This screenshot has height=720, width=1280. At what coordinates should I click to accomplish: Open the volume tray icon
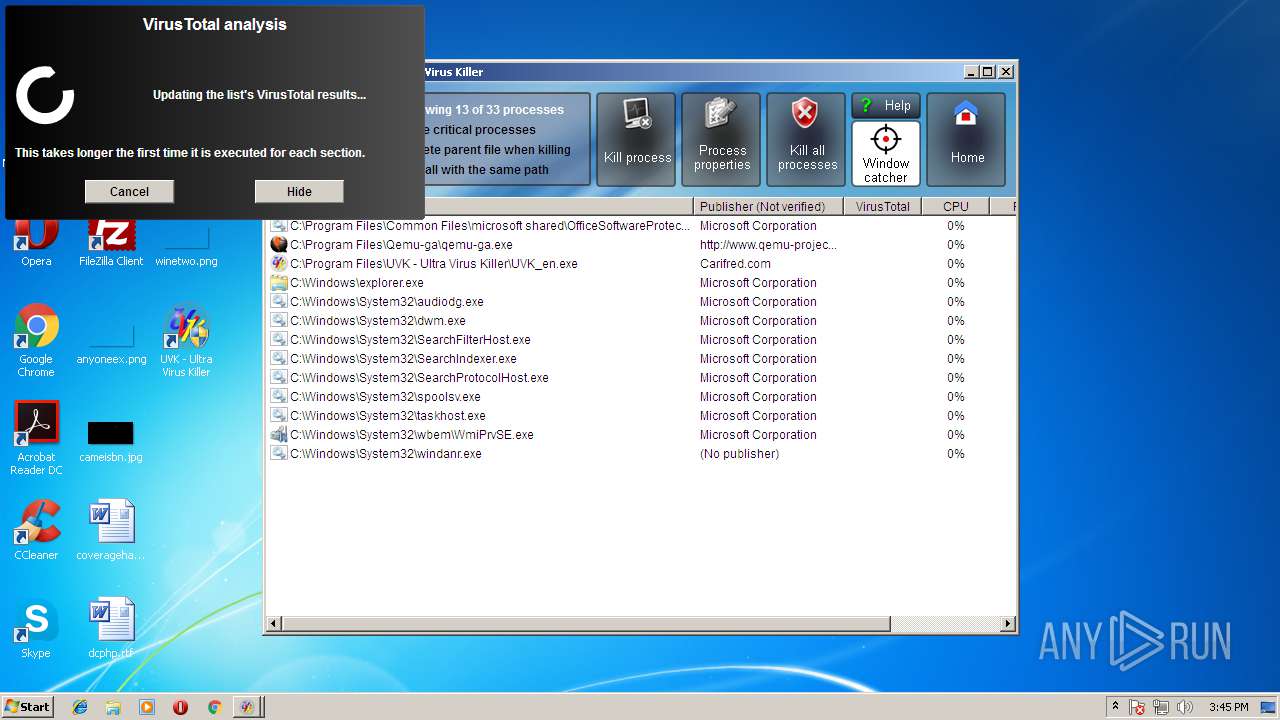coord(1185,707)
